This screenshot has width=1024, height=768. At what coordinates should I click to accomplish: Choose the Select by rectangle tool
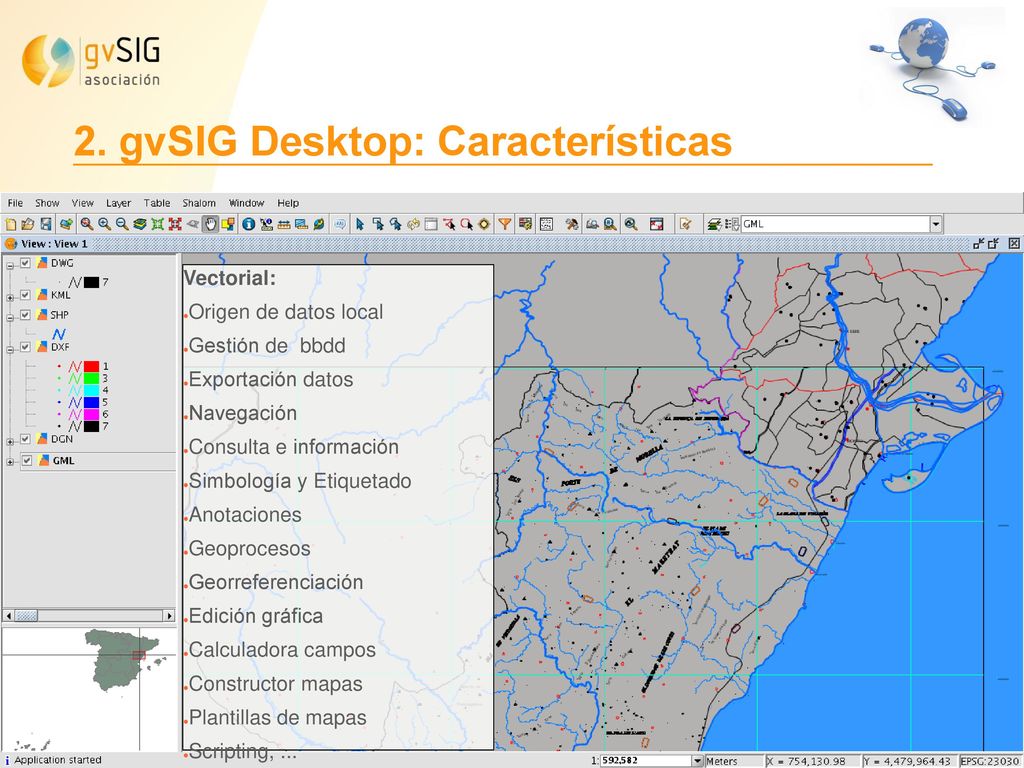[x=377, y=224]
